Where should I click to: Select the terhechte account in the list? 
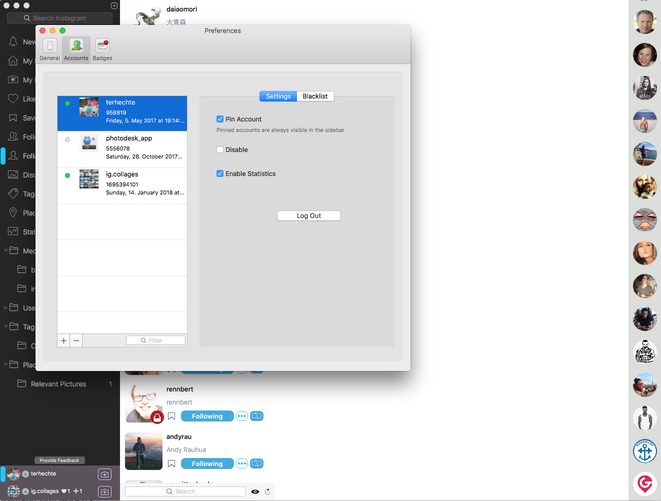[x=122, y=113]
